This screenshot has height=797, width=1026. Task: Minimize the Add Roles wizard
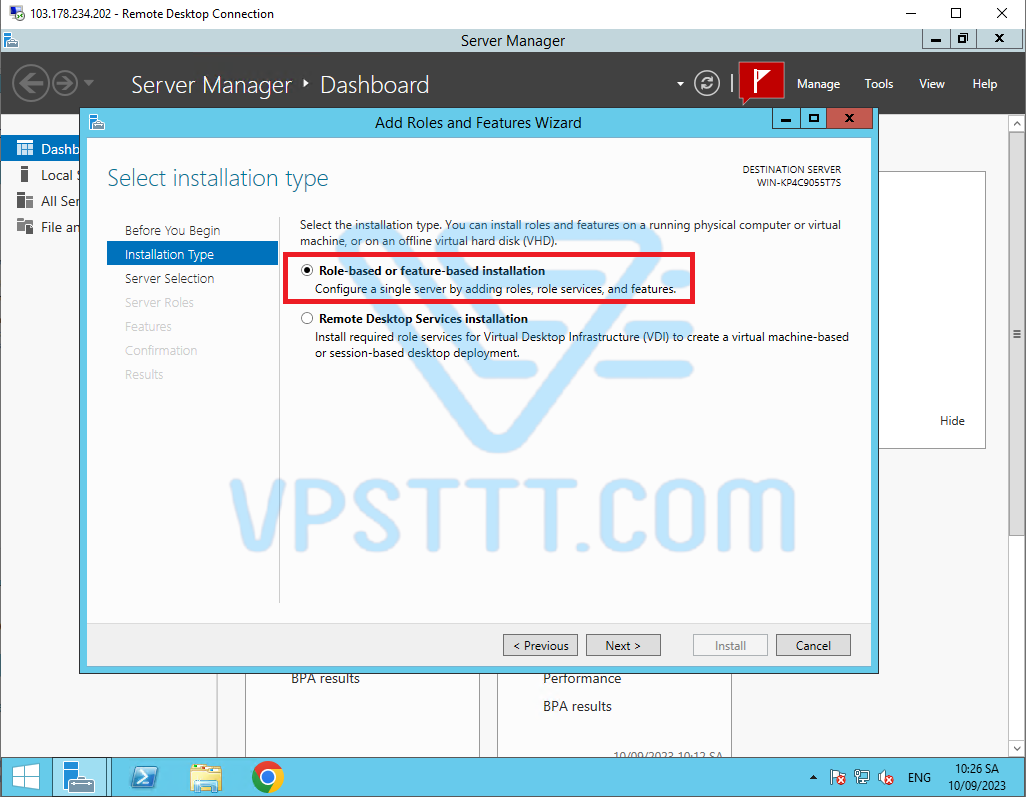pos(786,118)
